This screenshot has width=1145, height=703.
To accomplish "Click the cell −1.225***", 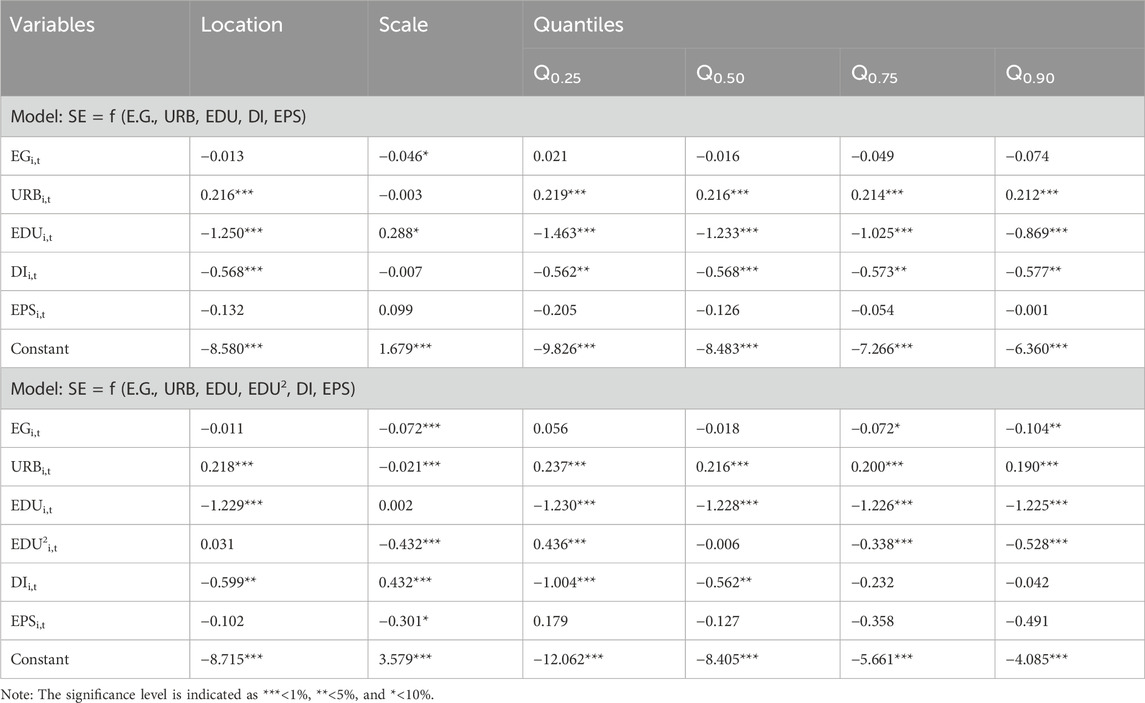I will click(x=1037, y=506).
